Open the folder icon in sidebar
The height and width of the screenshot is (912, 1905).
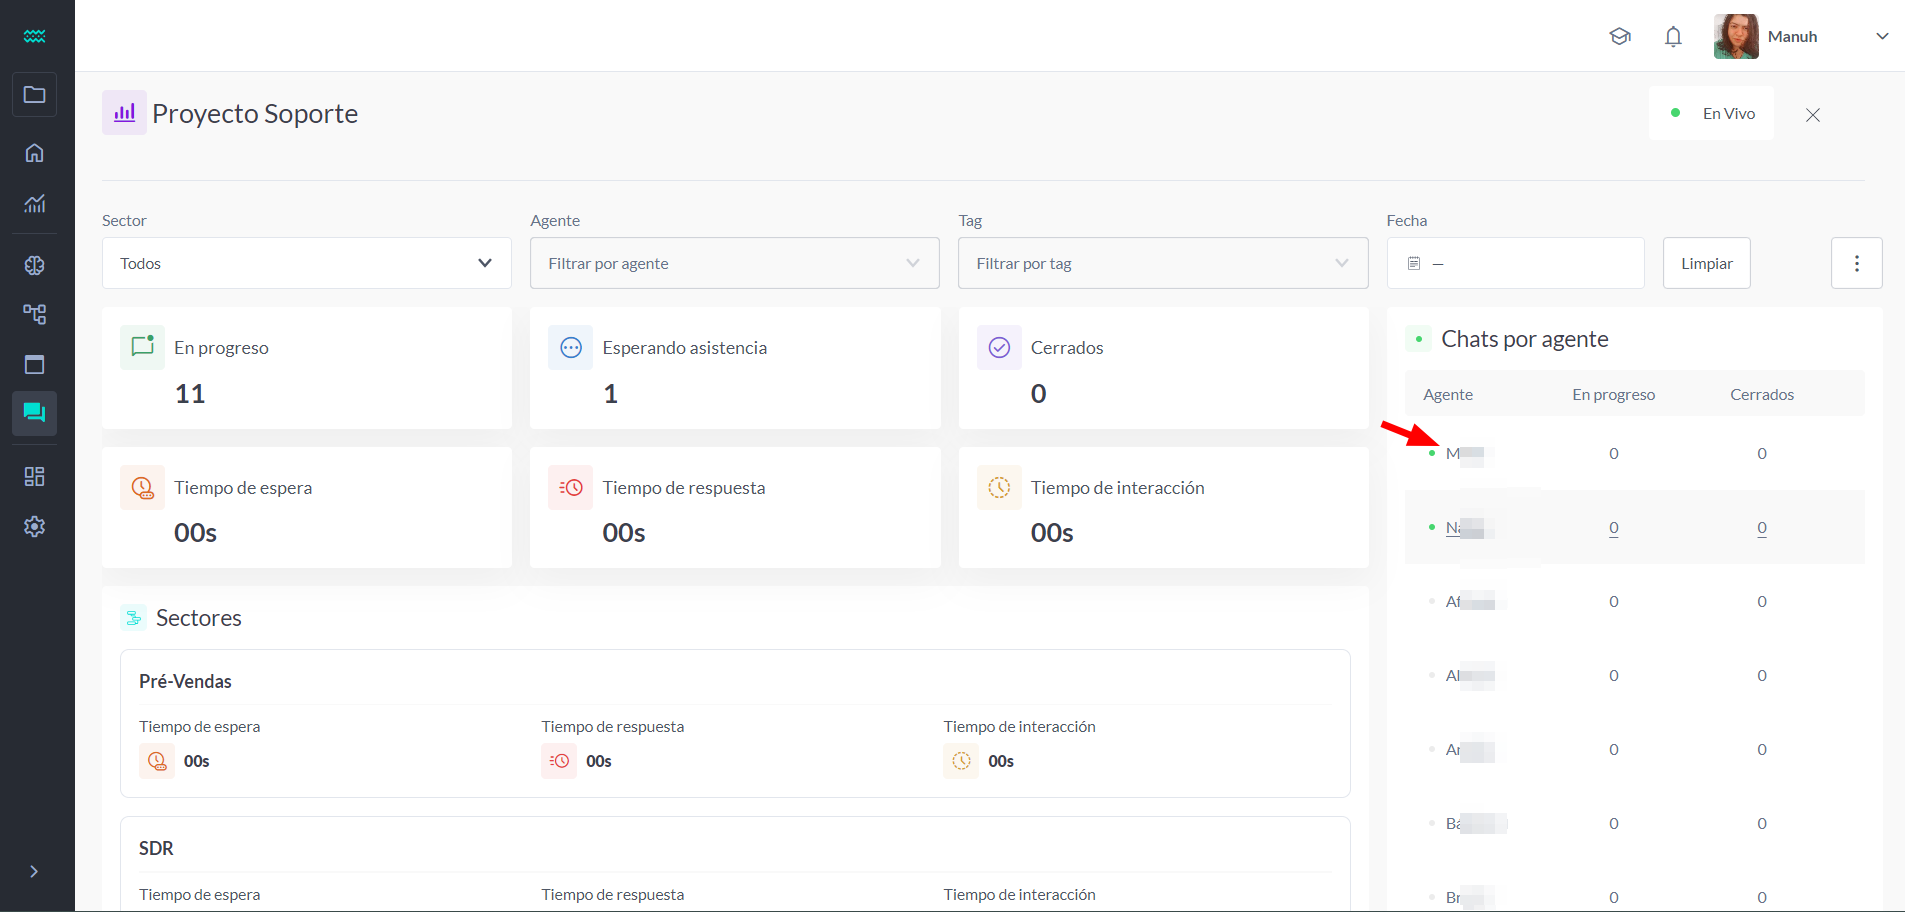pyautogui.click(x=35, y=95)
